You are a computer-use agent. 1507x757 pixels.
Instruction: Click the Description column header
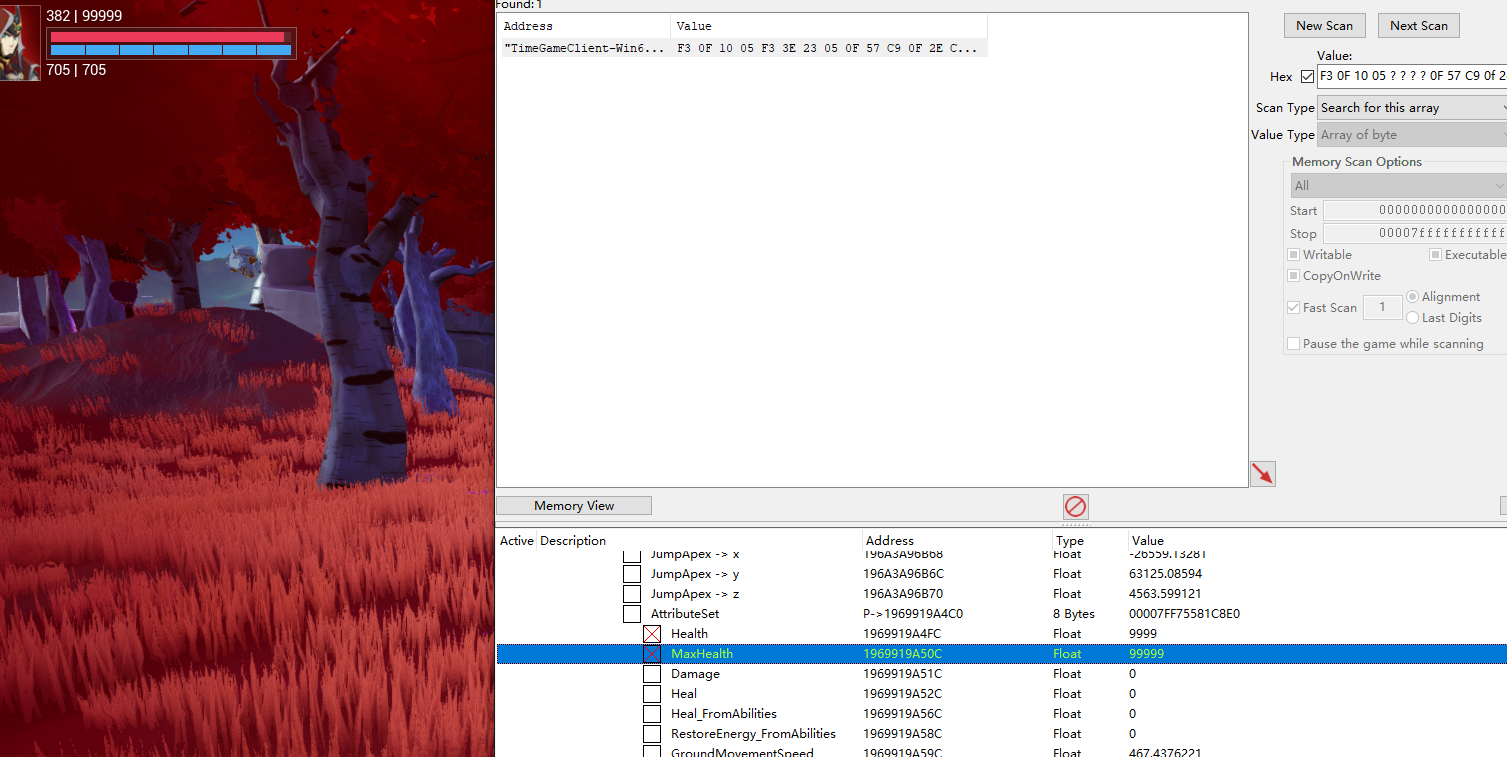pos(573,541)
